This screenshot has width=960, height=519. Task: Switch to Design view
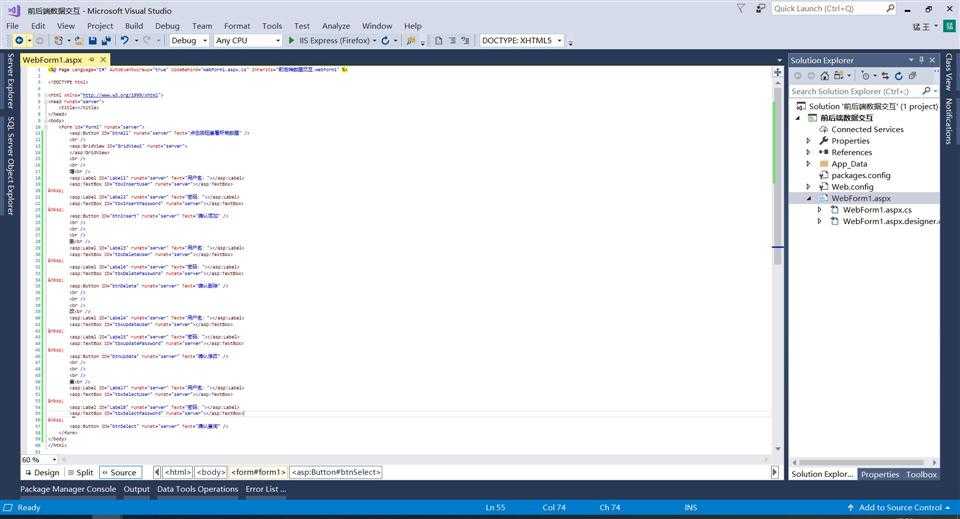coord(42,472)
